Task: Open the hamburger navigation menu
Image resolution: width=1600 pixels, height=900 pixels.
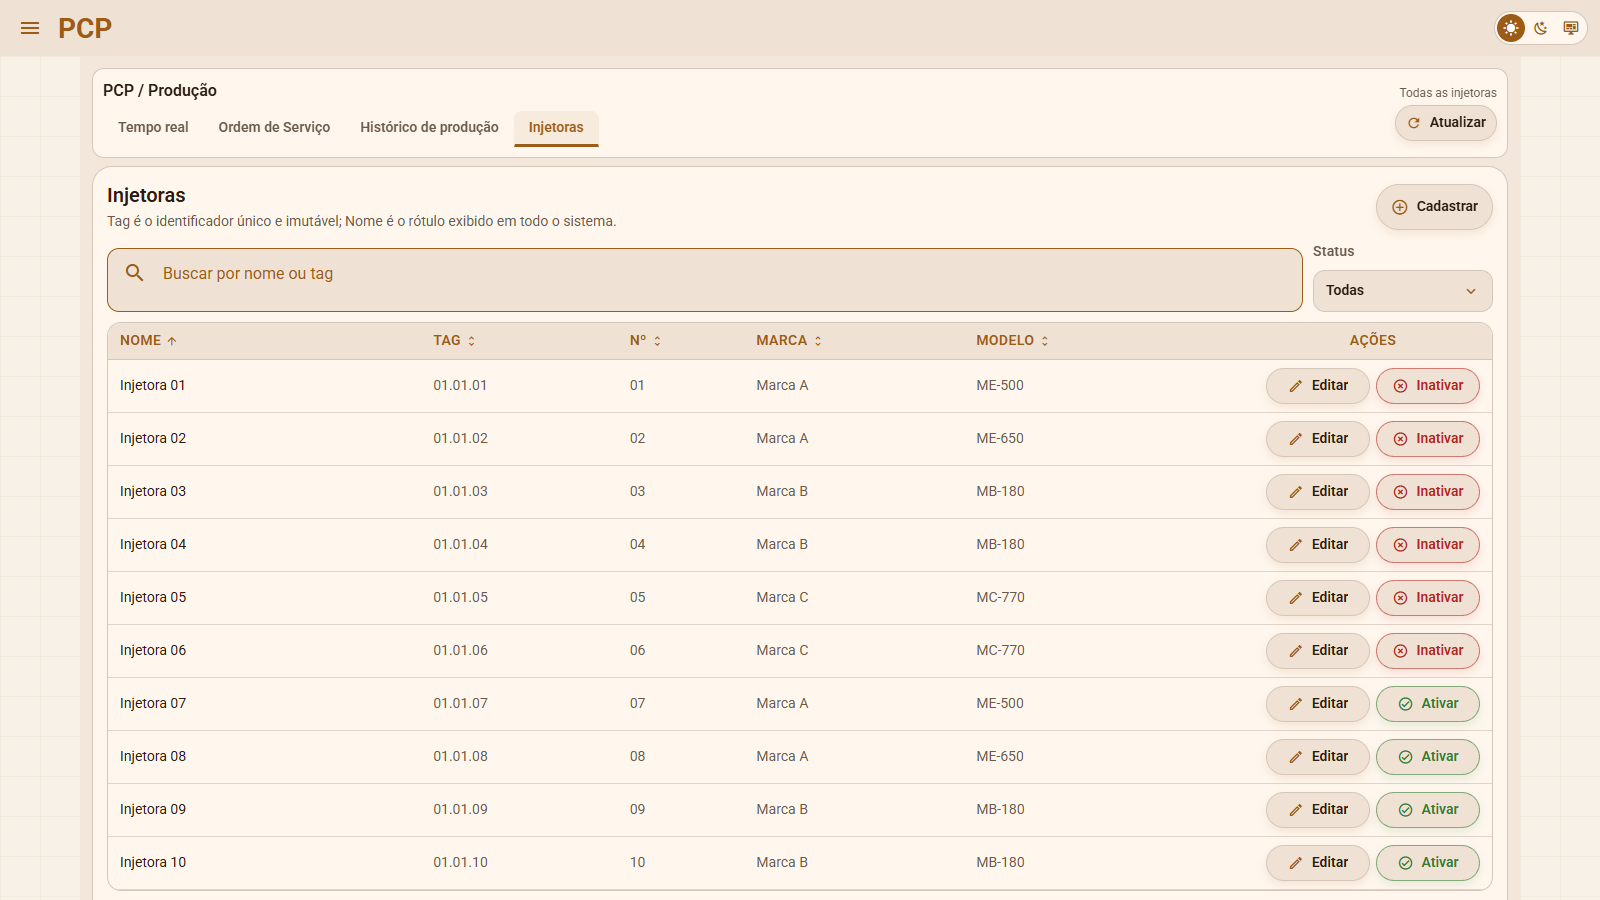Action: (x=30, y=28)
